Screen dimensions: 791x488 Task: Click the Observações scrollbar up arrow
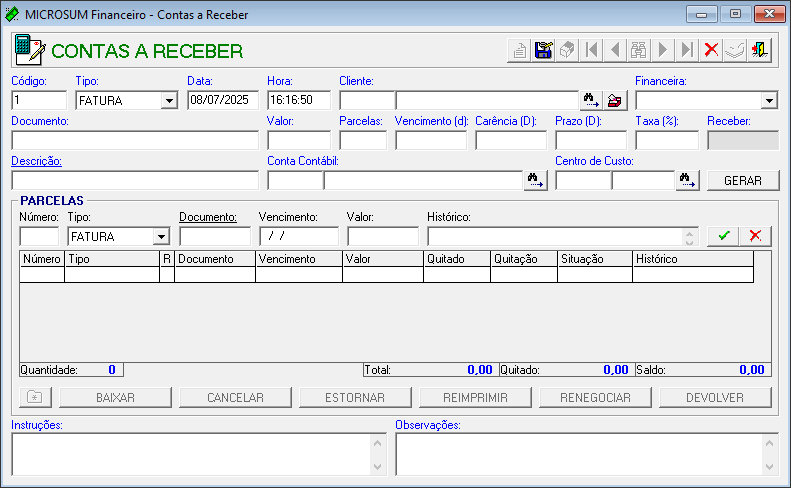[769, 443]
